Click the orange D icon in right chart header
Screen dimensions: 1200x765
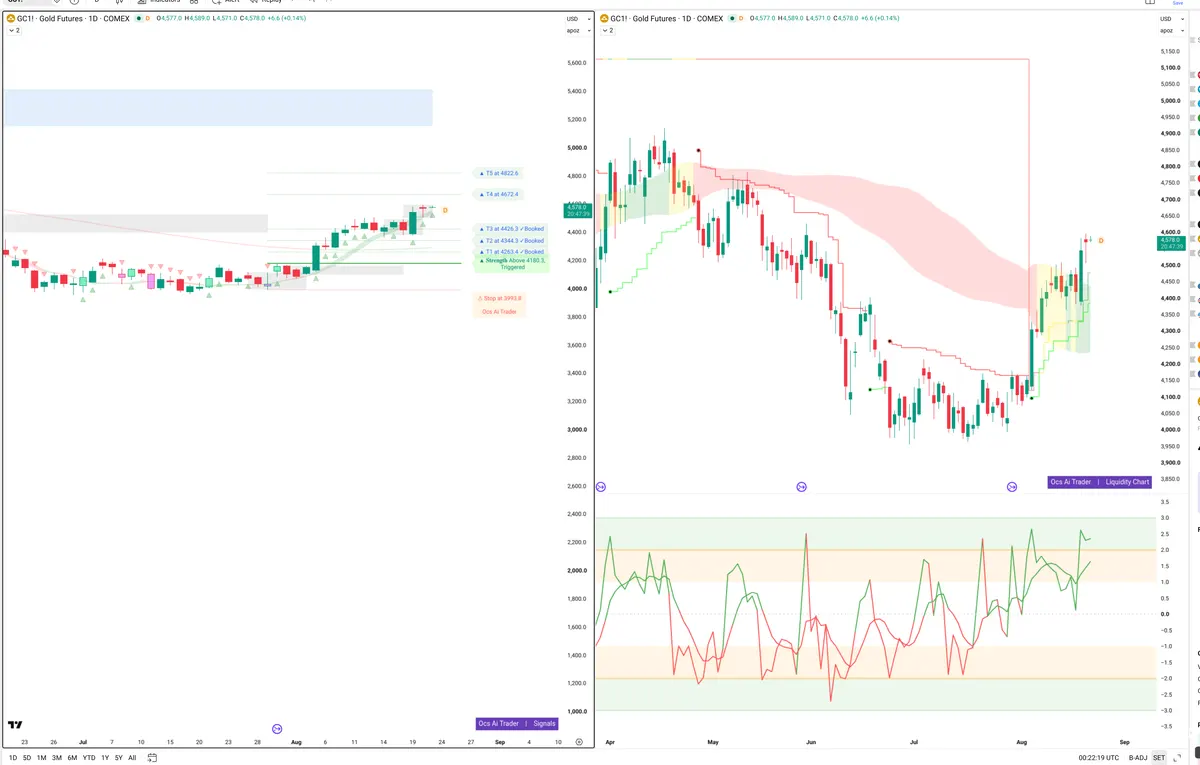[x=742, y=18]
